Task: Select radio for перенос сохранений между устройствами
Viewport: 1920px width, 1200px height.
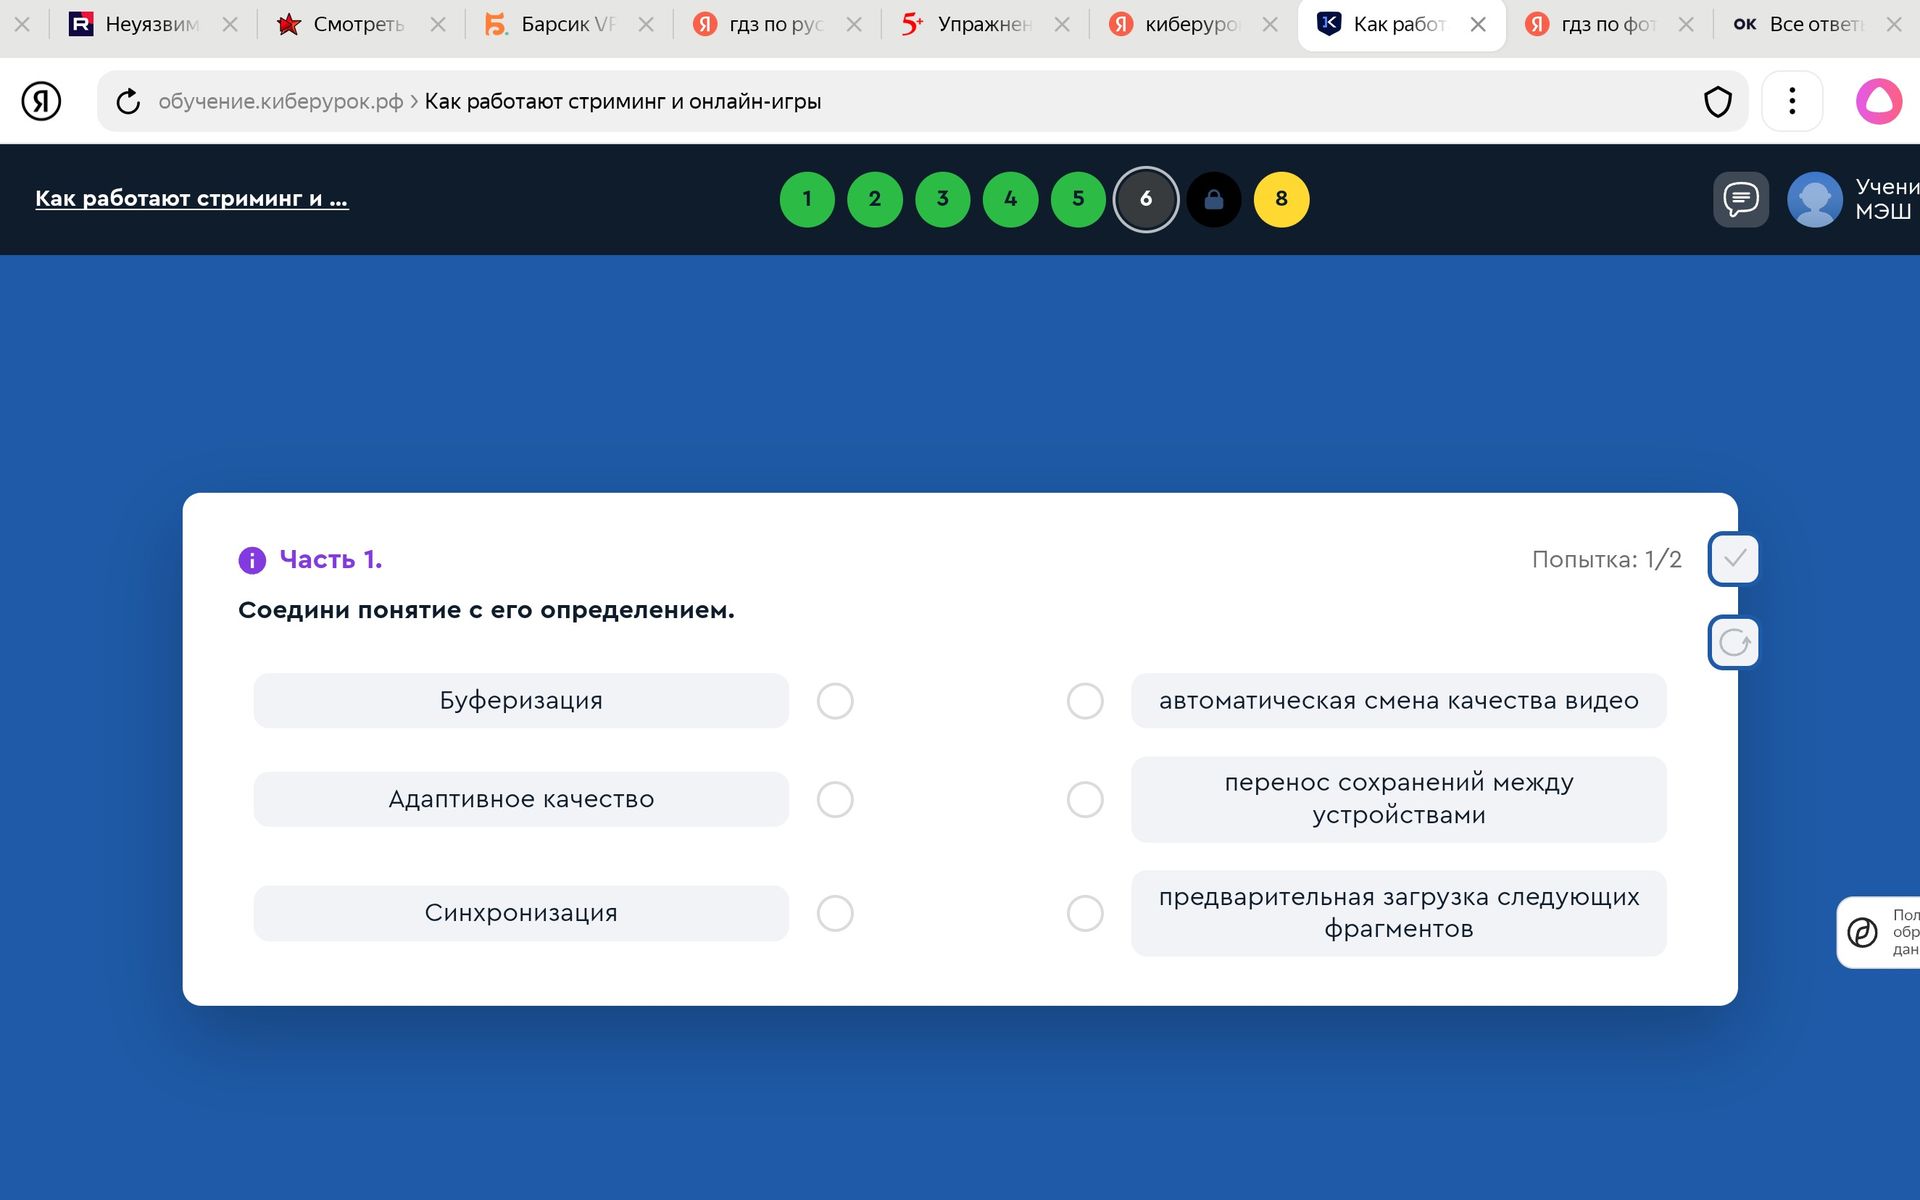Action: coord(1085,799)
